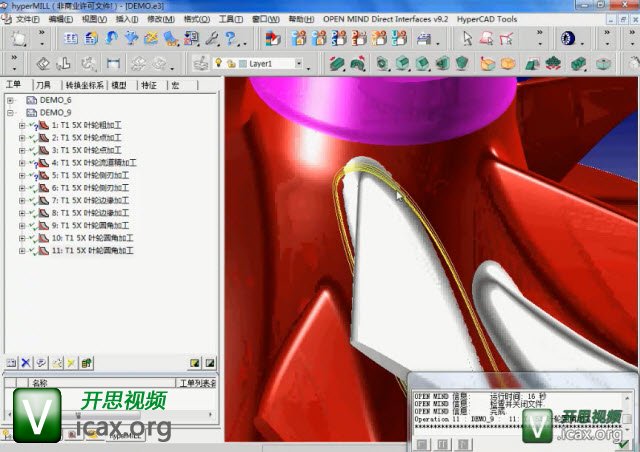Viewport: 640px width, 452px height.
Task: Toggle green check status on job 6
Action: click(33, 188)
